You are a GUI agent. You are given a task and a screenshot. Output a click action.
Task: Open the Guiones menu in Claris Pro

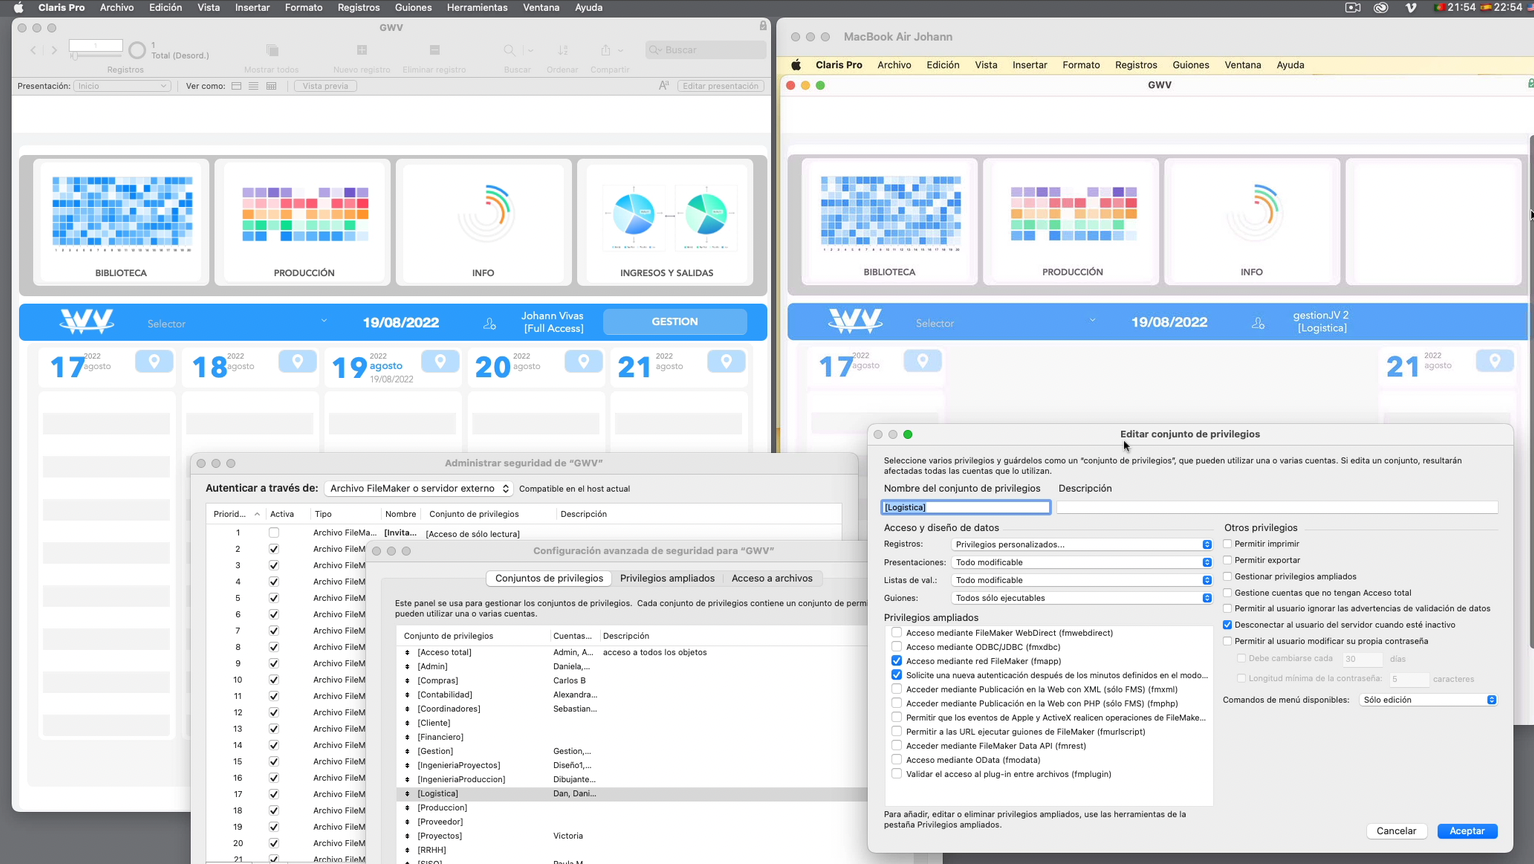click(413, 7)
